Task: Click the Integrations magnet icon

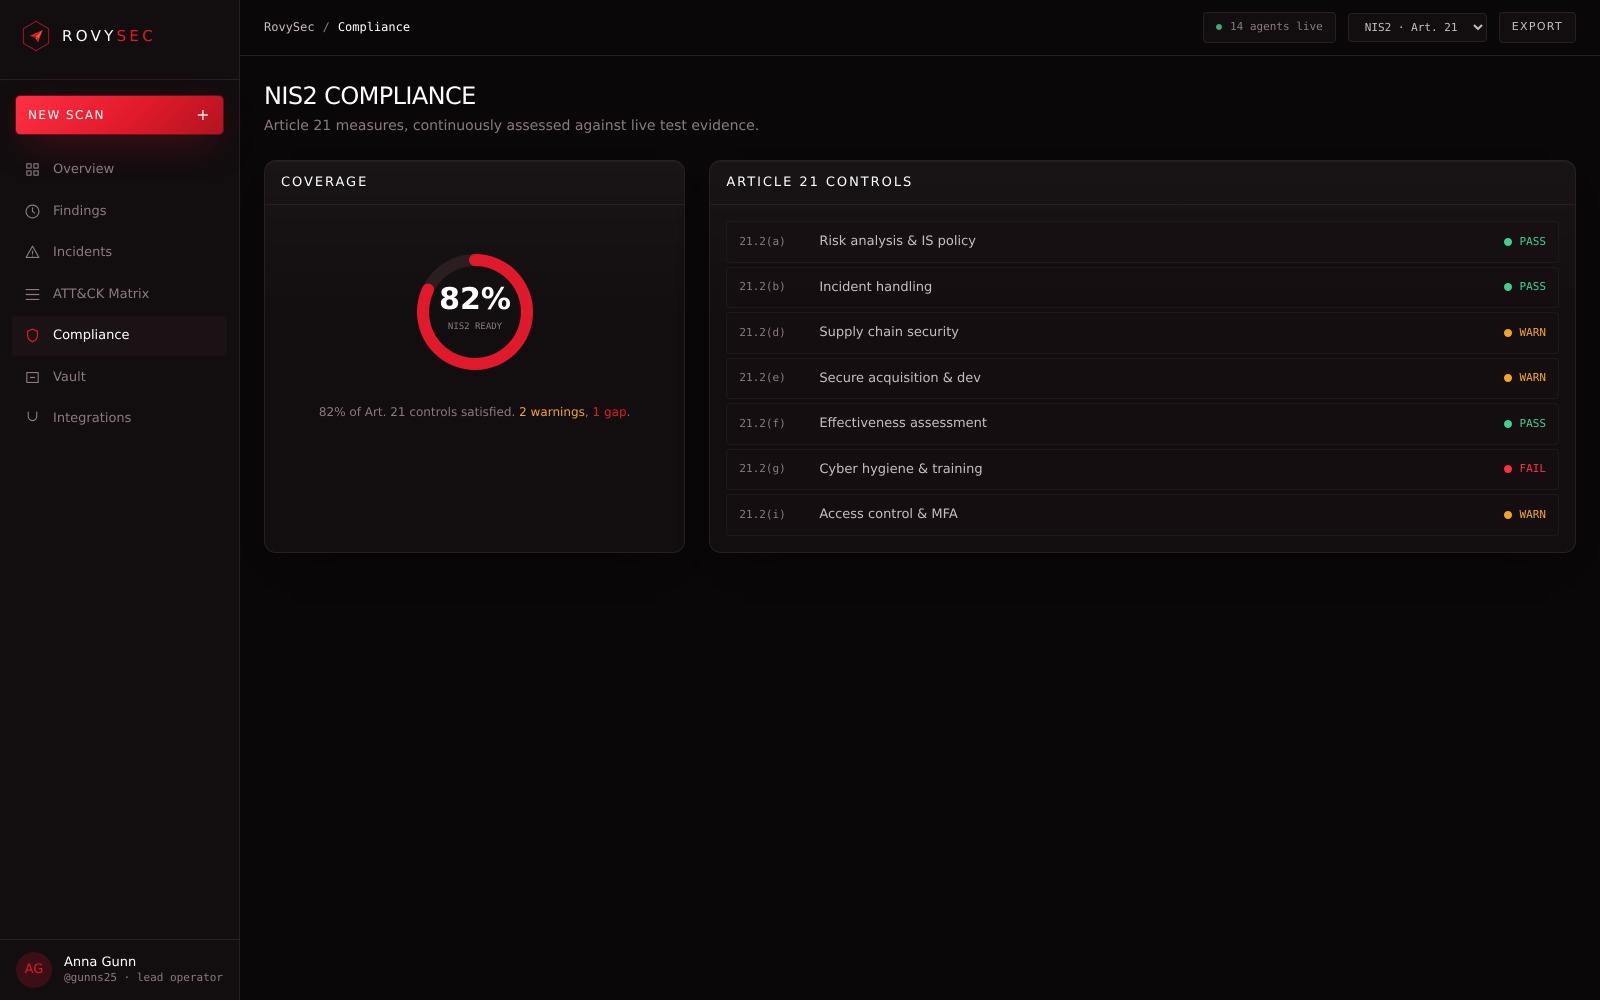Action: (x=32, y=418)
